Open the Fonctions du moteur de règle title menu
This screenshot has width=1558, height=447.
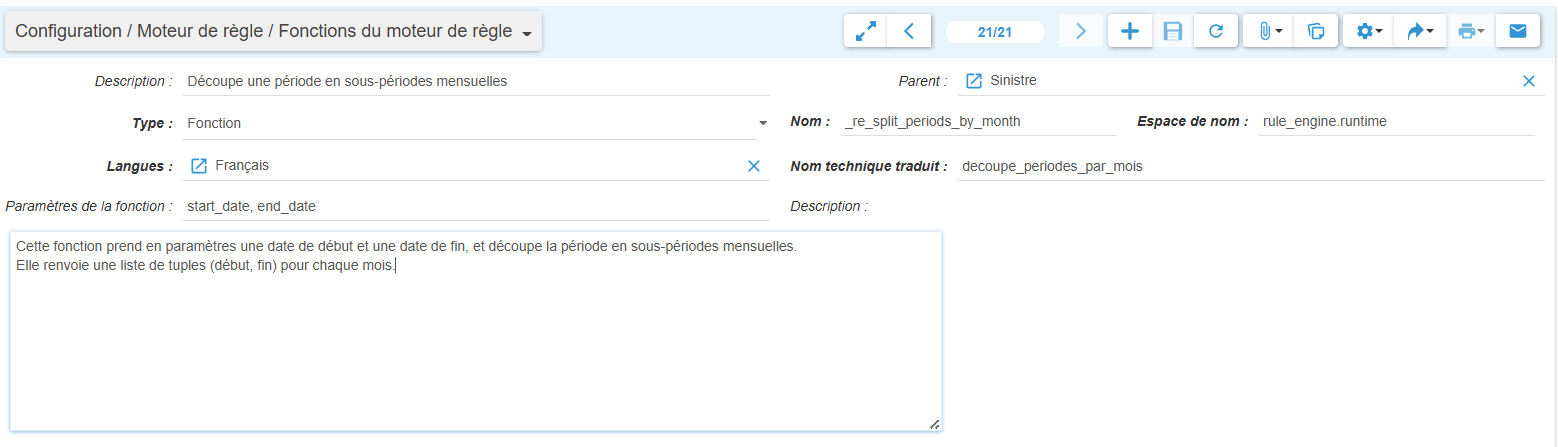pos(274,32)
